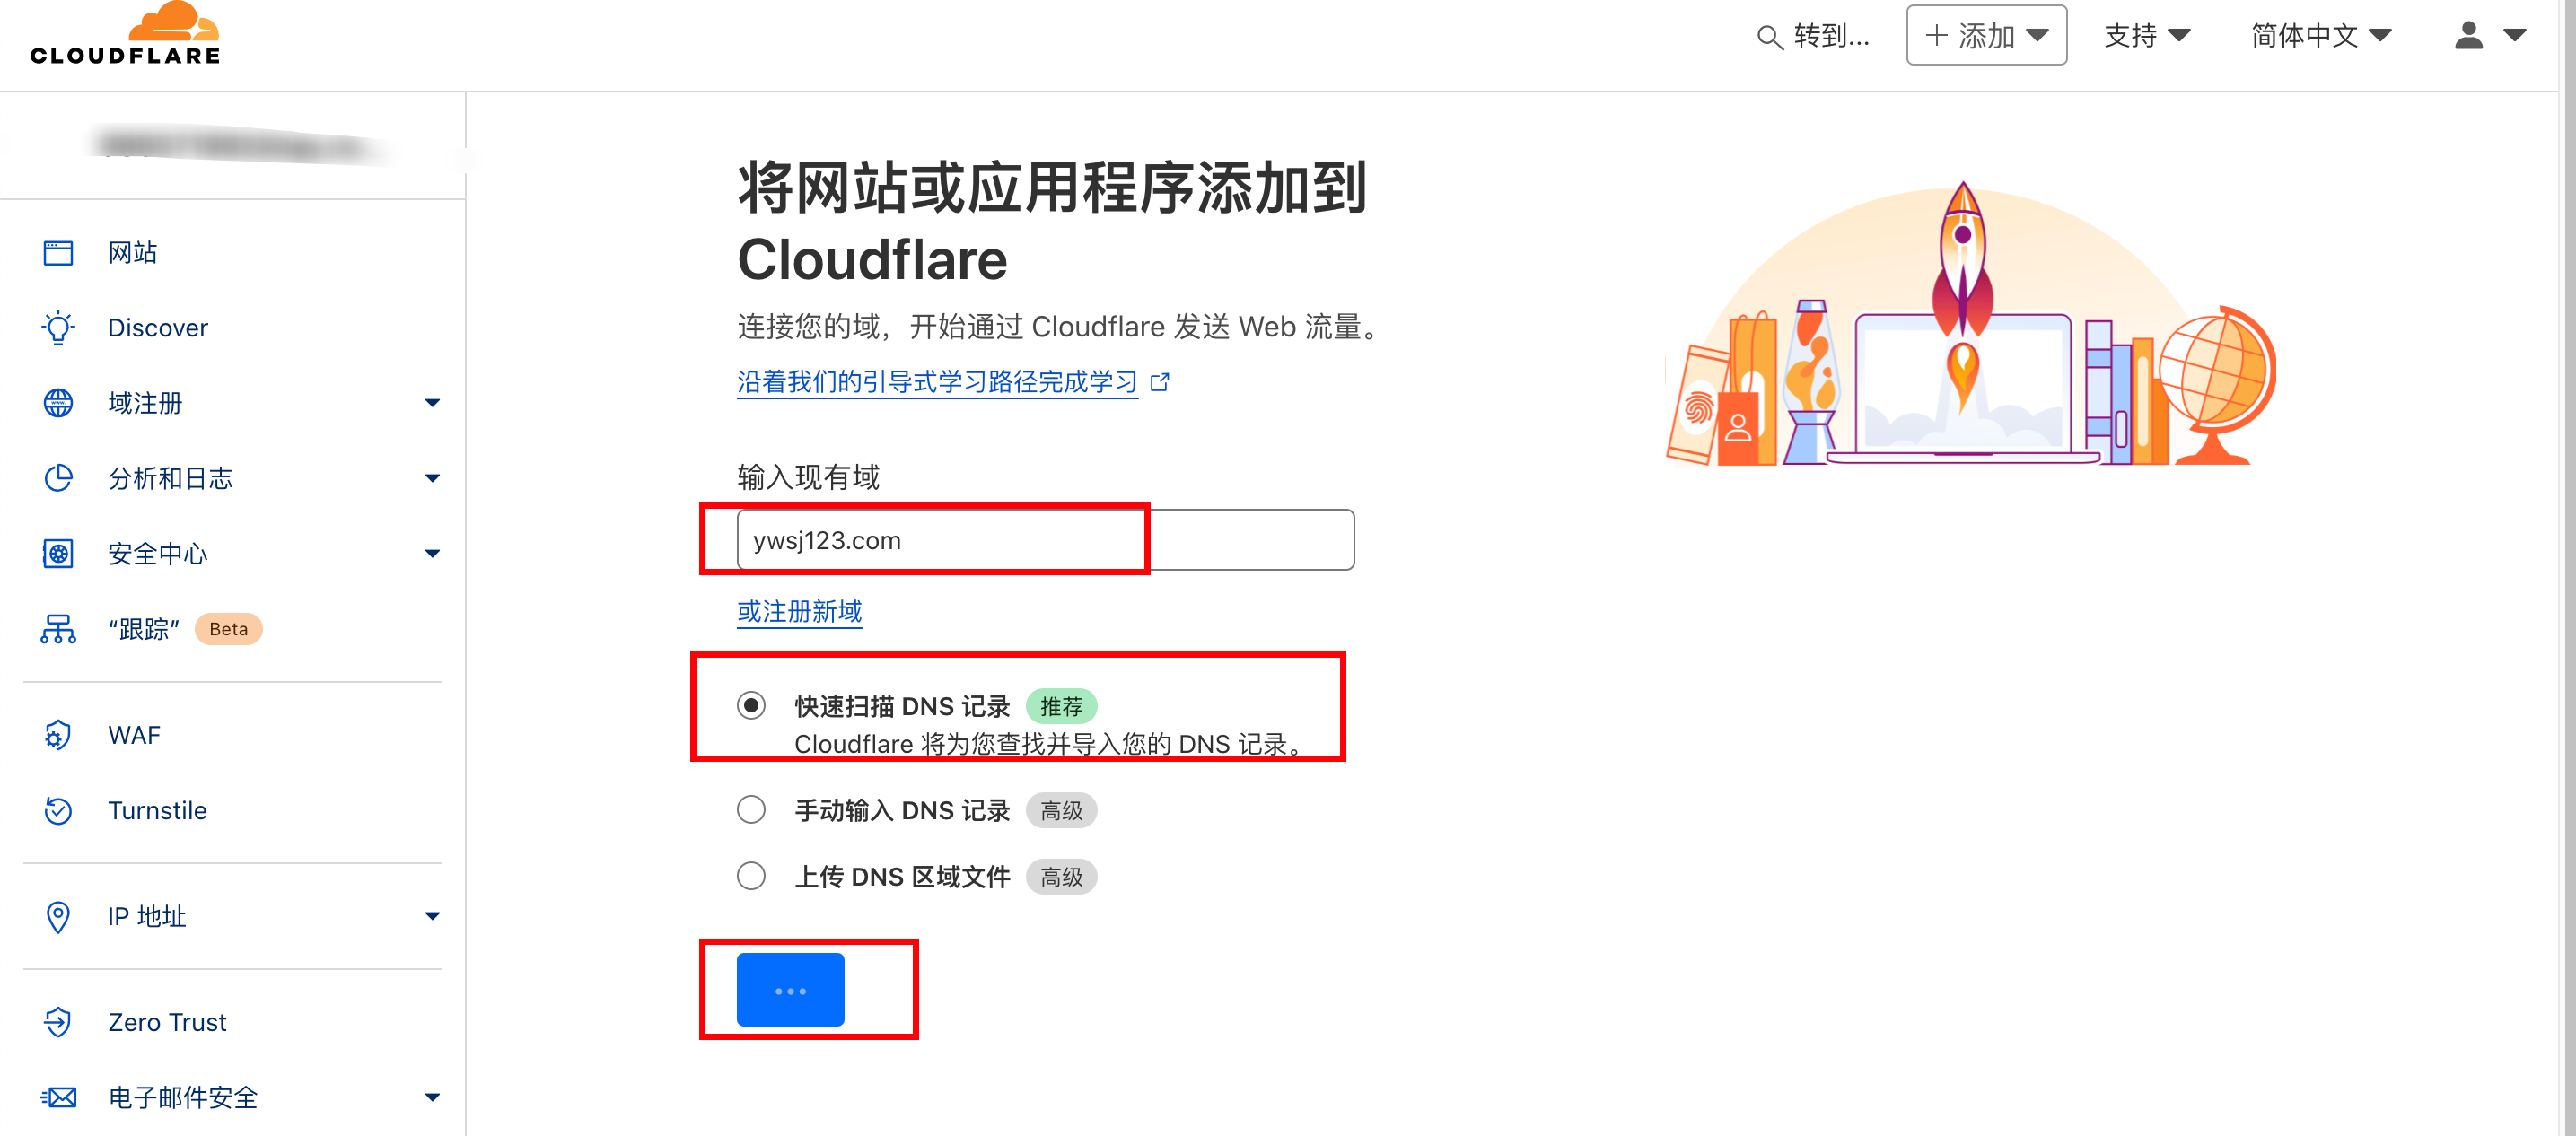Select 快速扫描 DNS 记录 radio option

[751, 705]
